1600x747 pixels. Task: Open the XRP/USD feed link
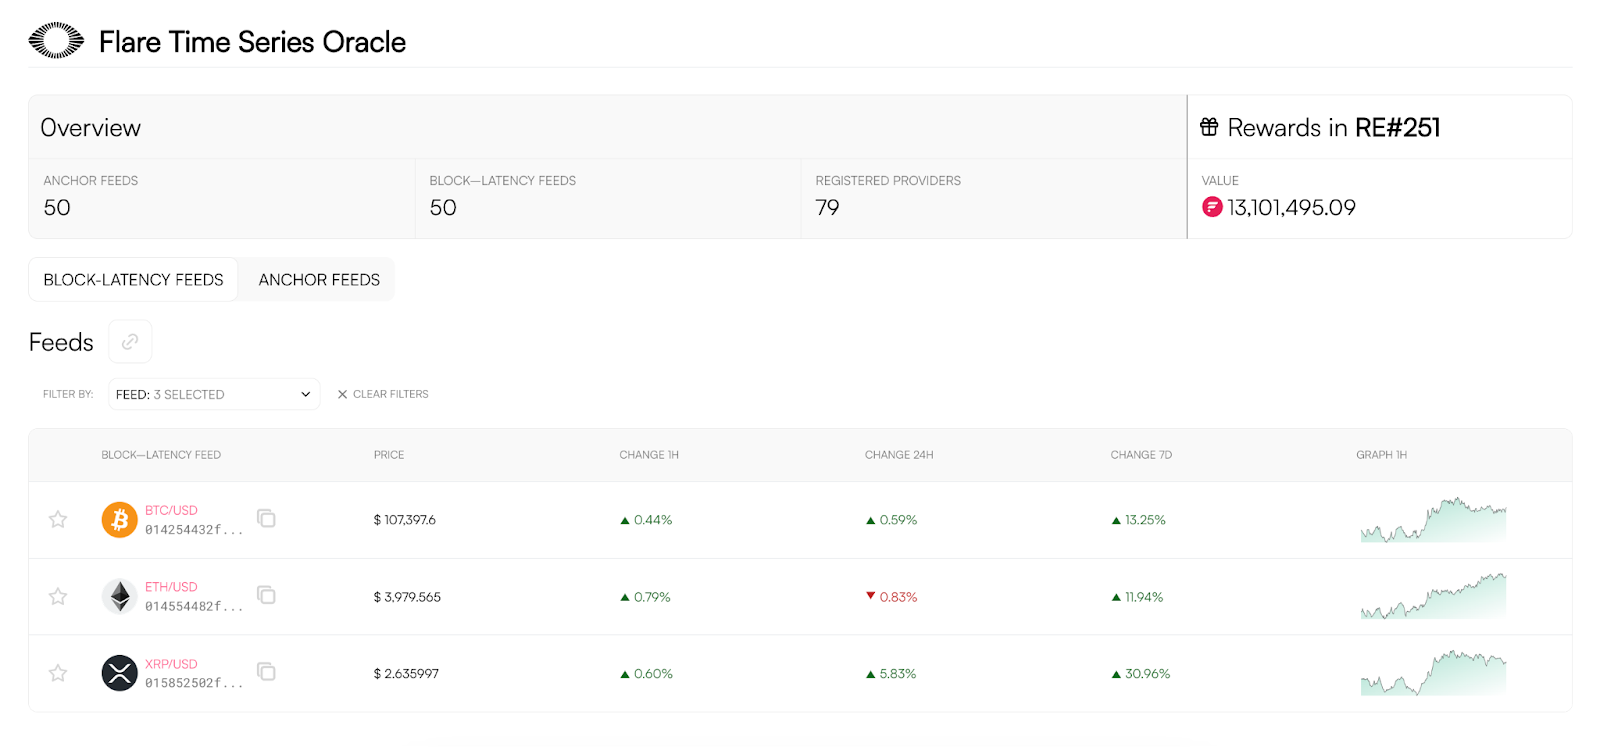(171, 664)
